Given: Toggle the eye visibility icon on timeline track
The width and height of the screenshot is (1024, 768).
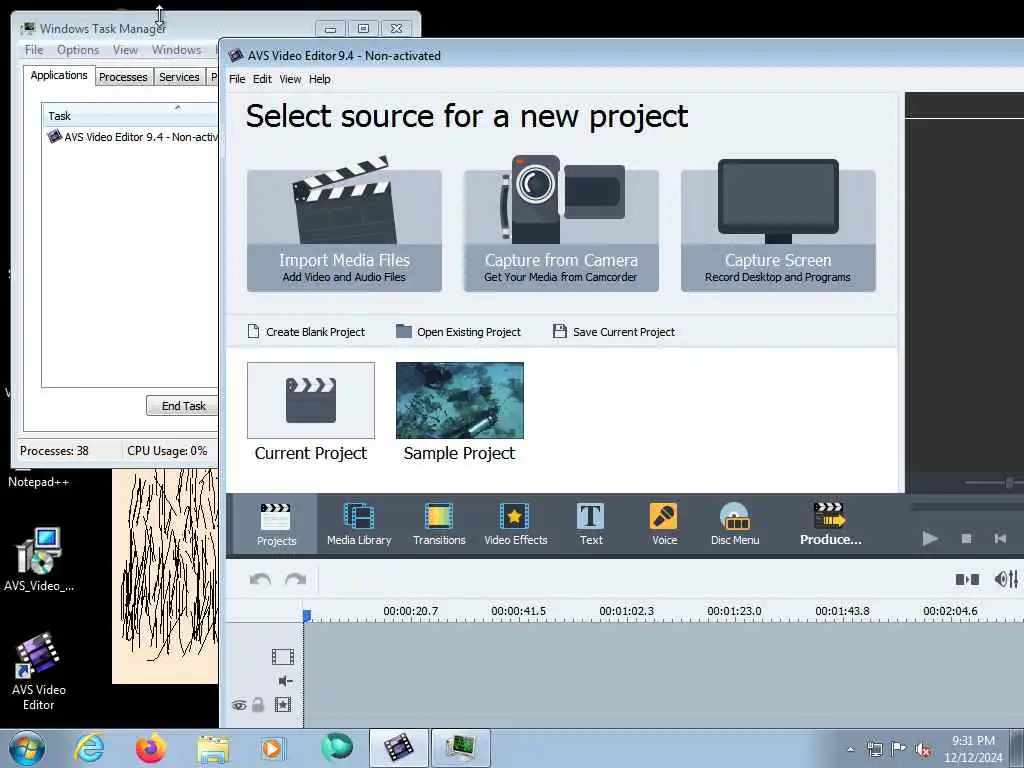Looking at the screenshot, I should tap(239, 705).
